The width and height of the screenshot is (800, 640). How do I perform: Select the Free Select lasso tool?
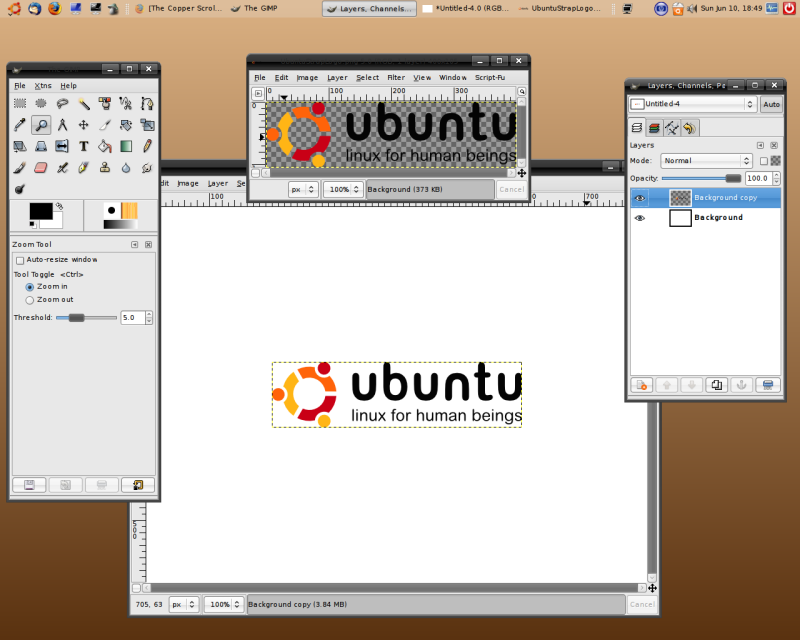62,104
